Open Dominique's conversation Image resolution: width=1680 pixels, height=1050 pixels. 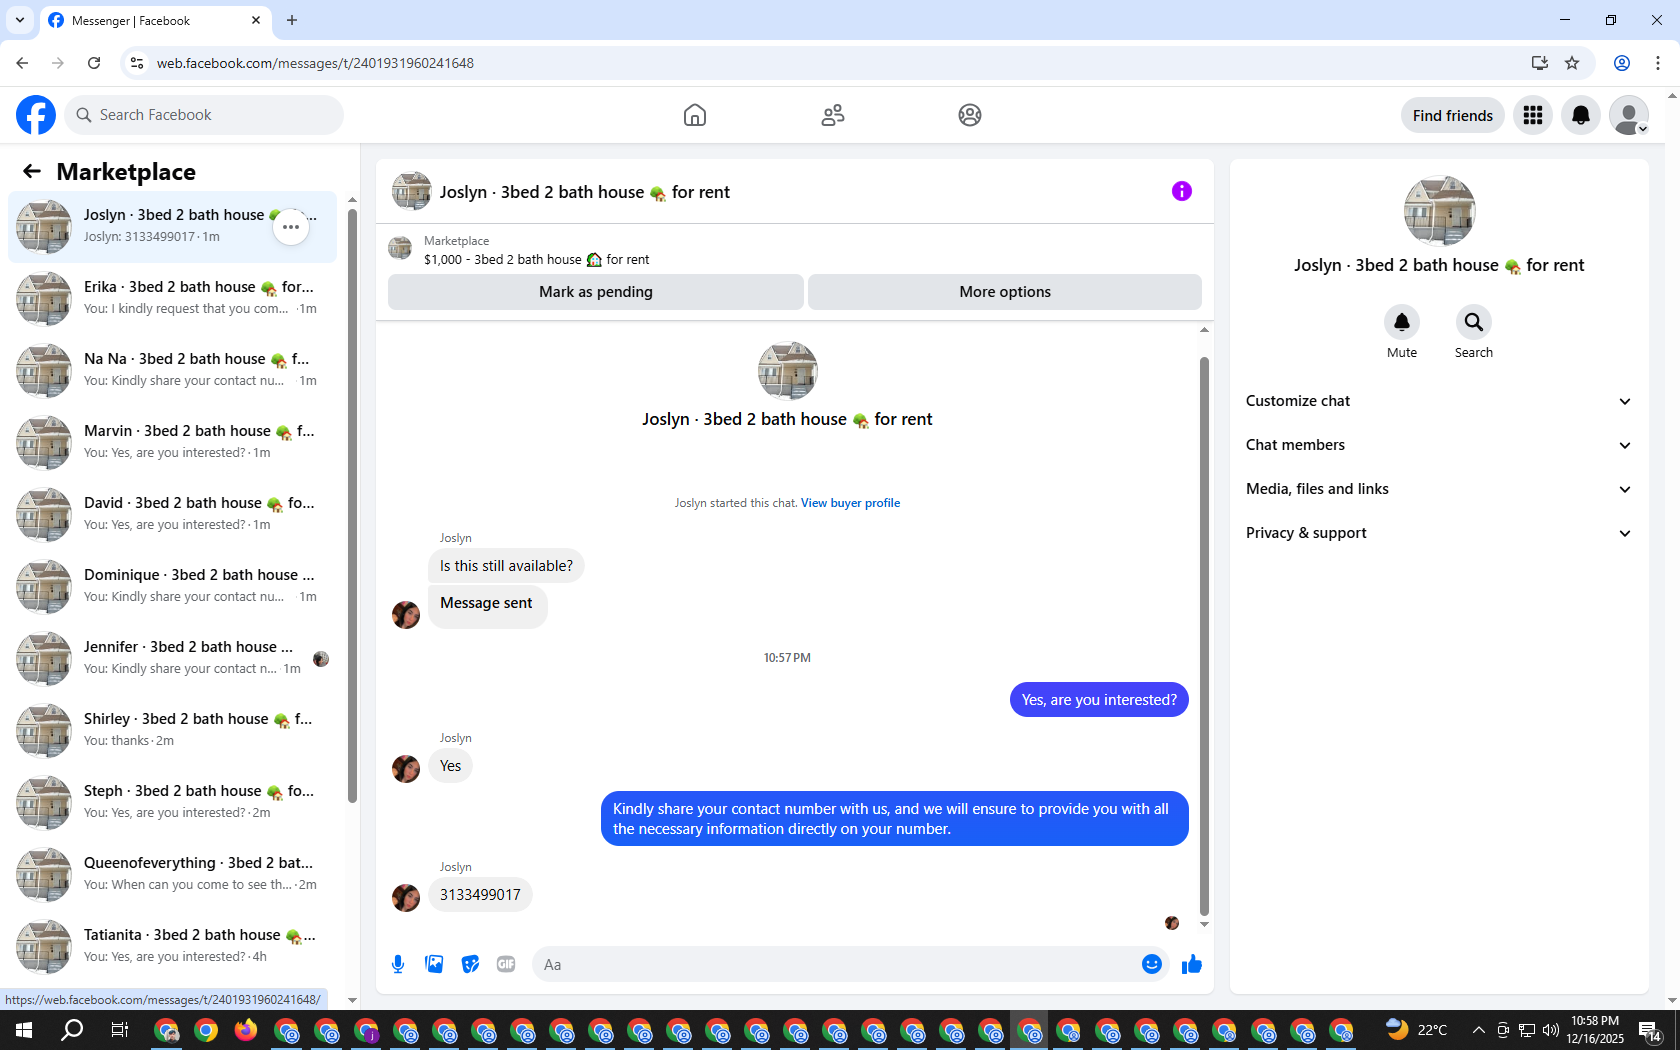point(173,586)
